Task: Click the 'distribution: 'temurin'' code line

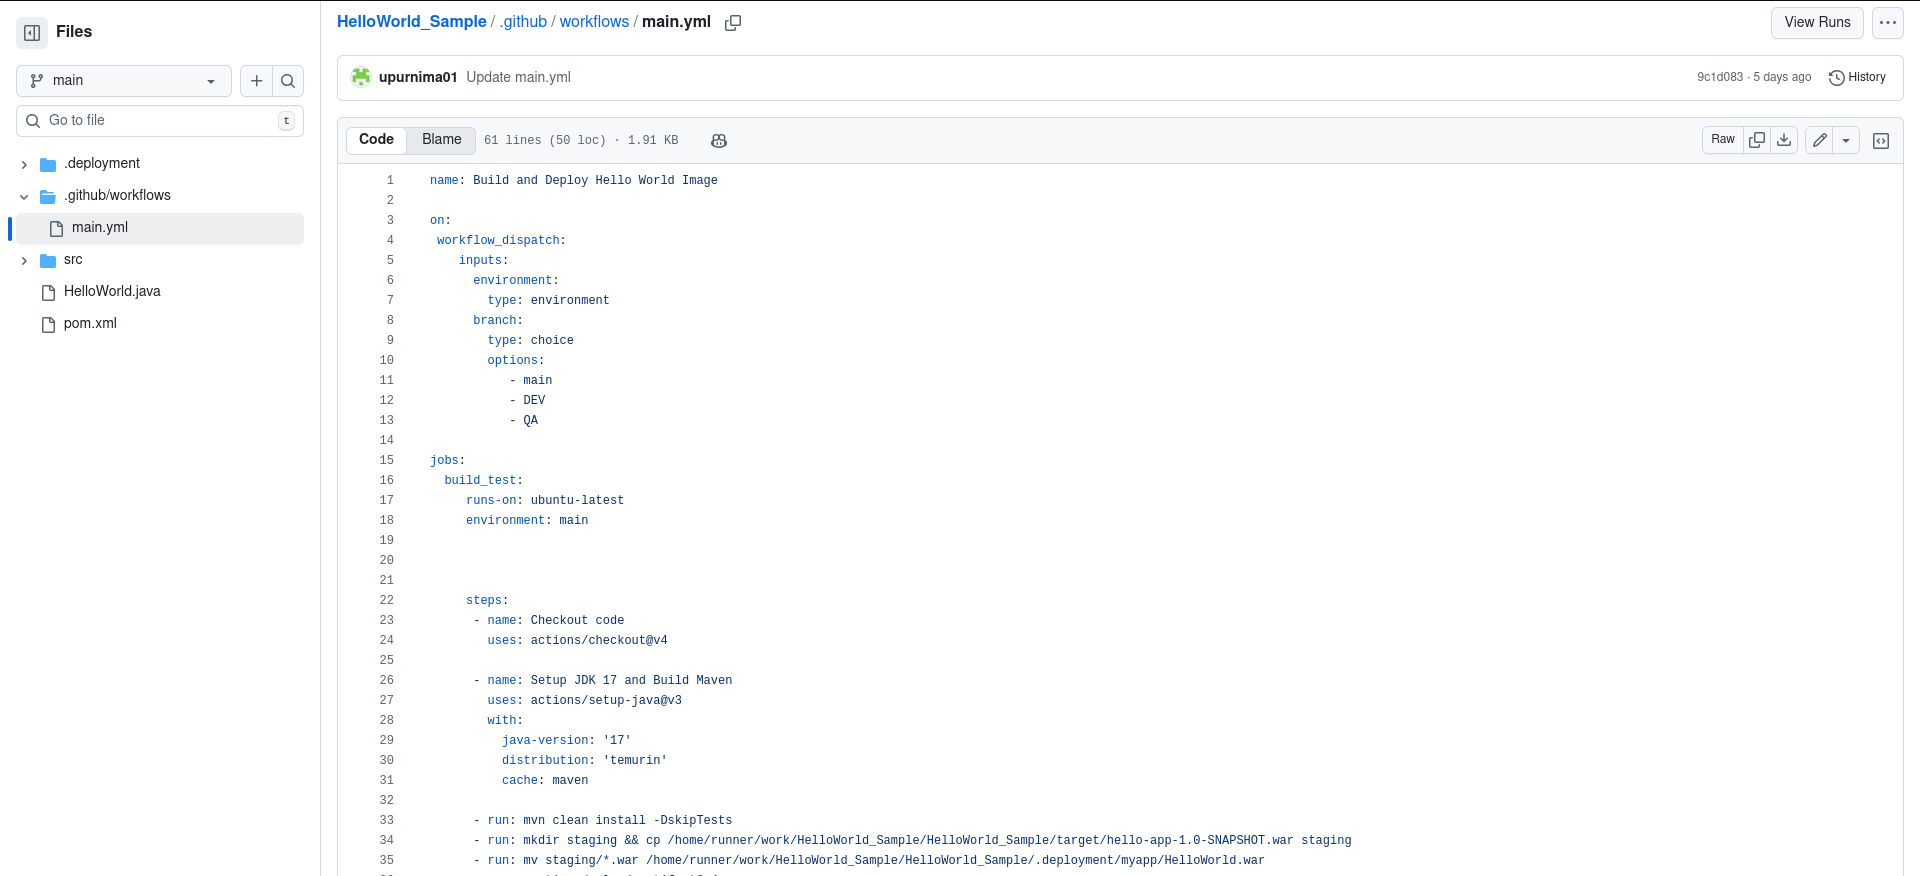Action: [x=584, y=761]
